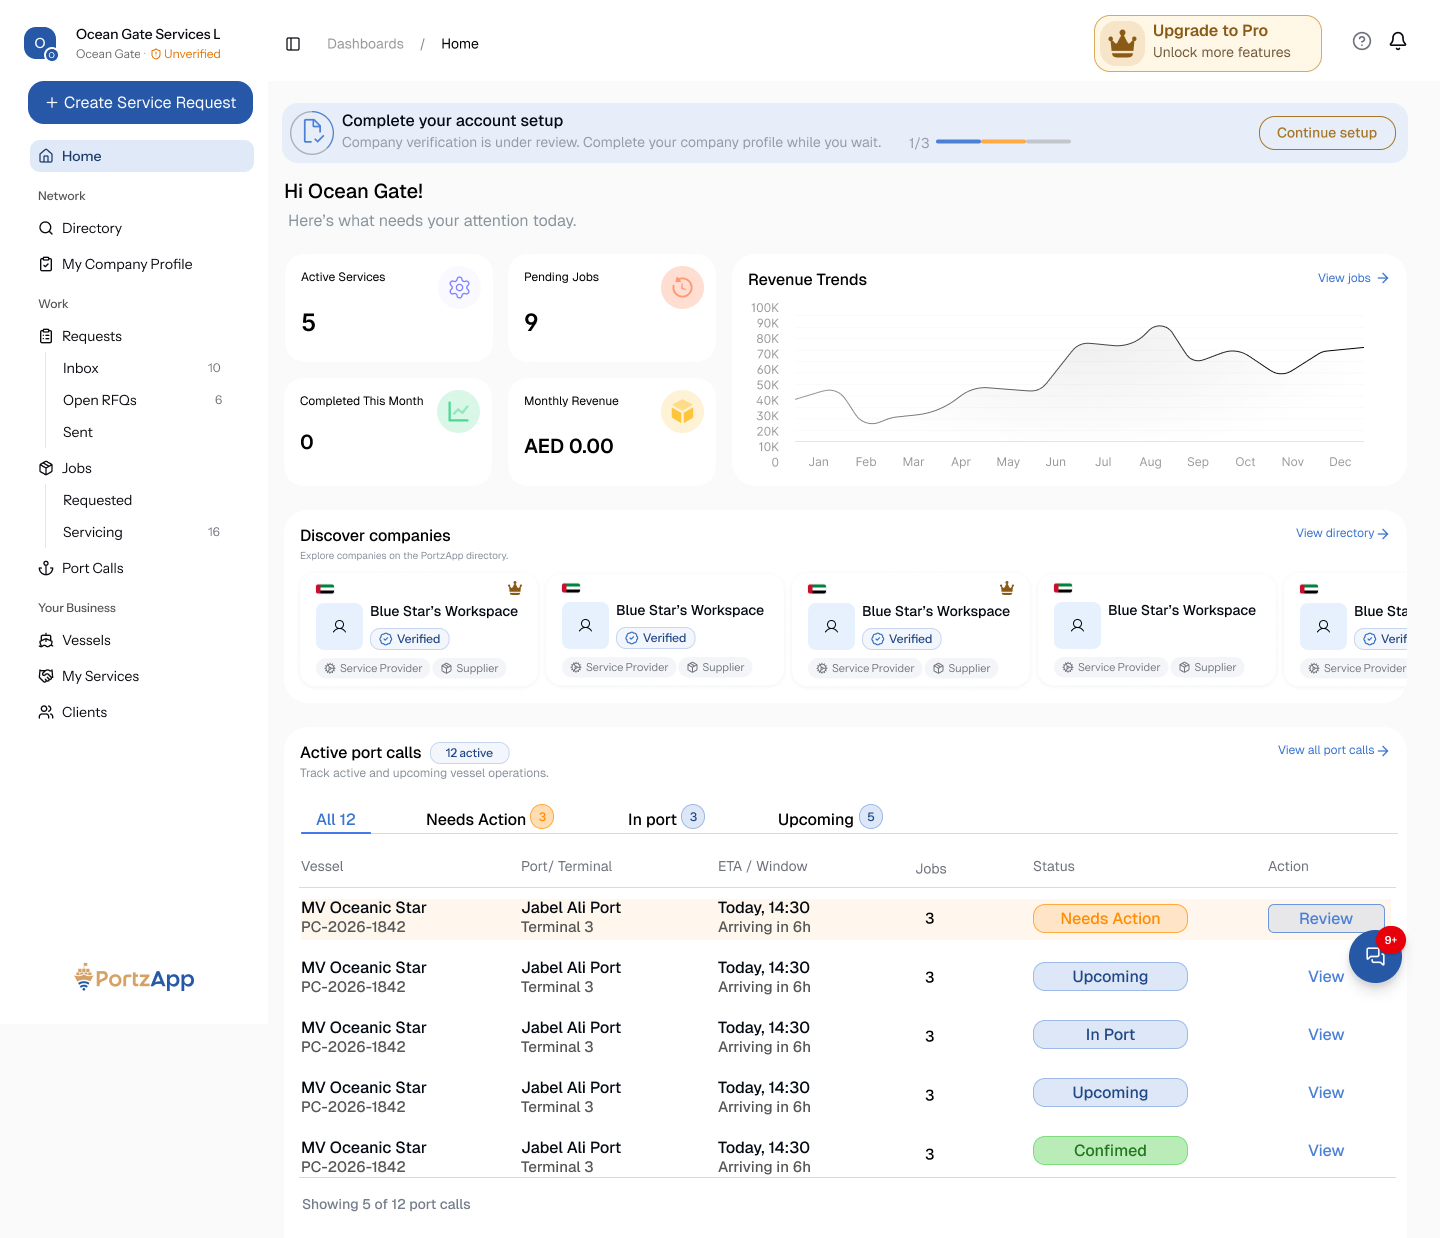Screen dimensions: 1440x1238
Task: Switch to the All 12 tab
Action: pos(336,819)
